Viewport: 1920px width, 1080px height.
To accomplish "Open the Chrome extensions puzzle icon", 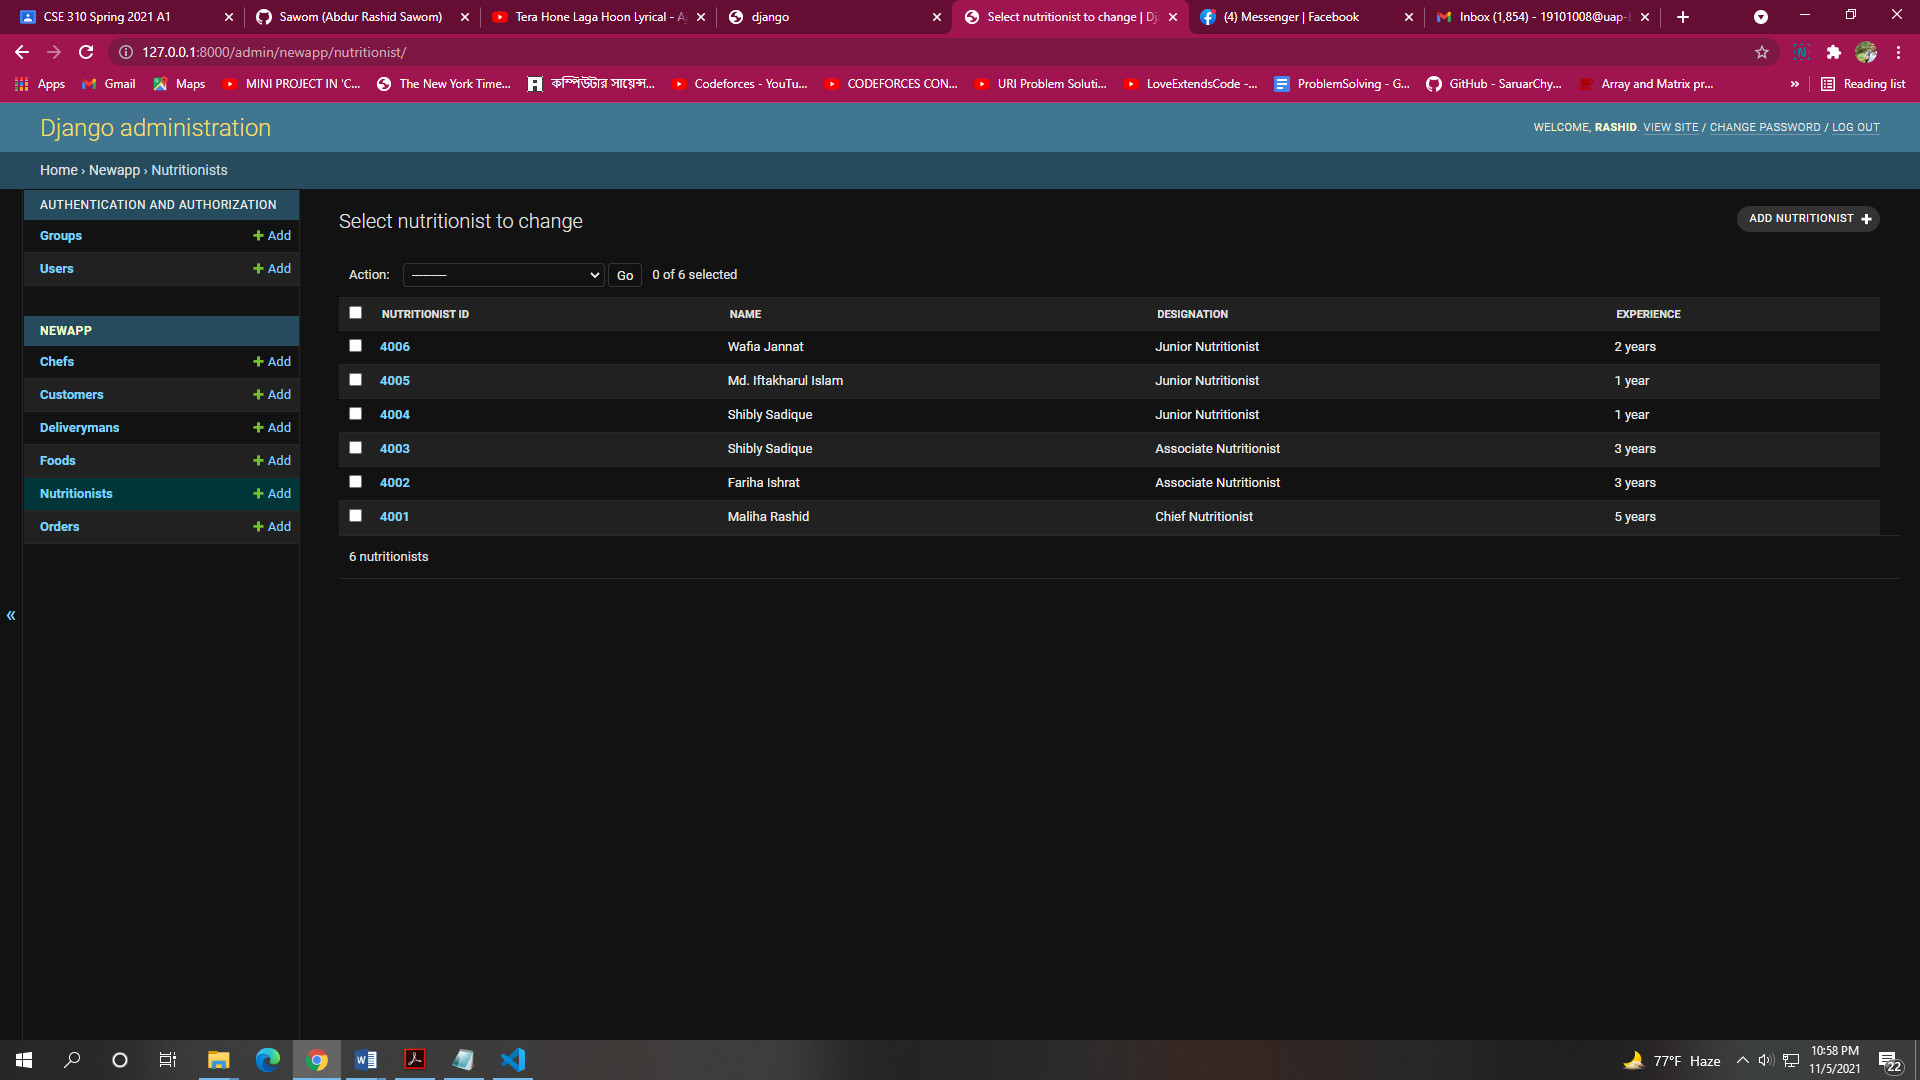I will click(1833, 52).
